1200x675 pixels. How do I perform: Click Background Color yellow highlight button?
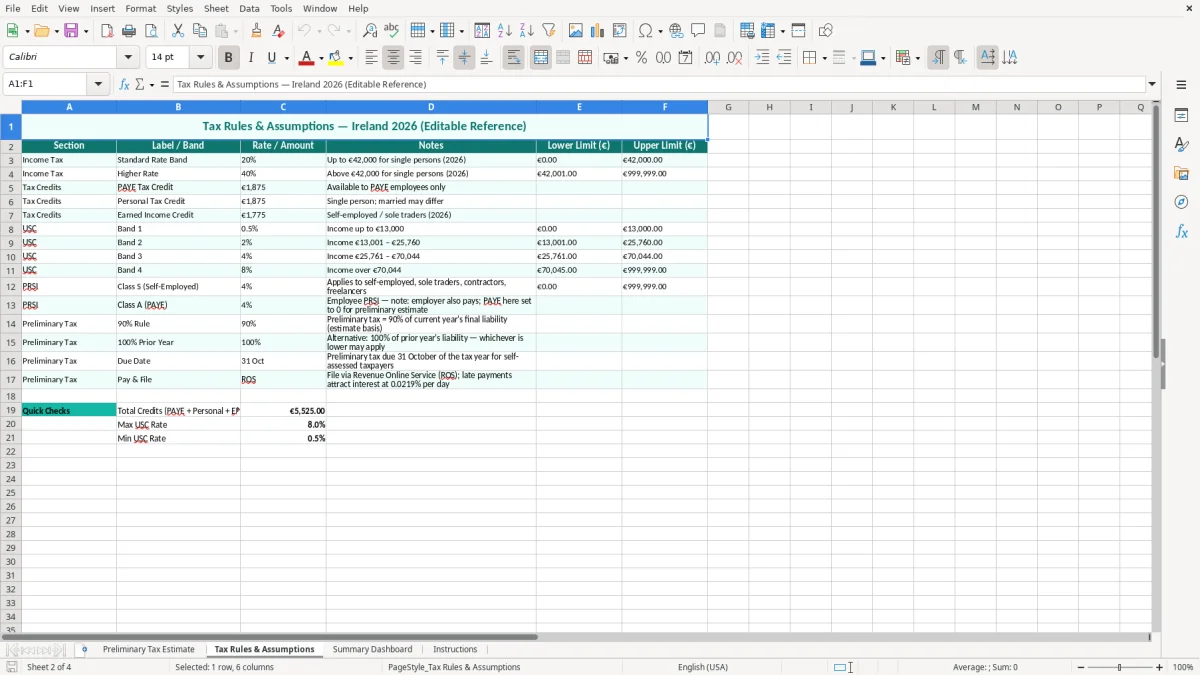tap(336, 58)
